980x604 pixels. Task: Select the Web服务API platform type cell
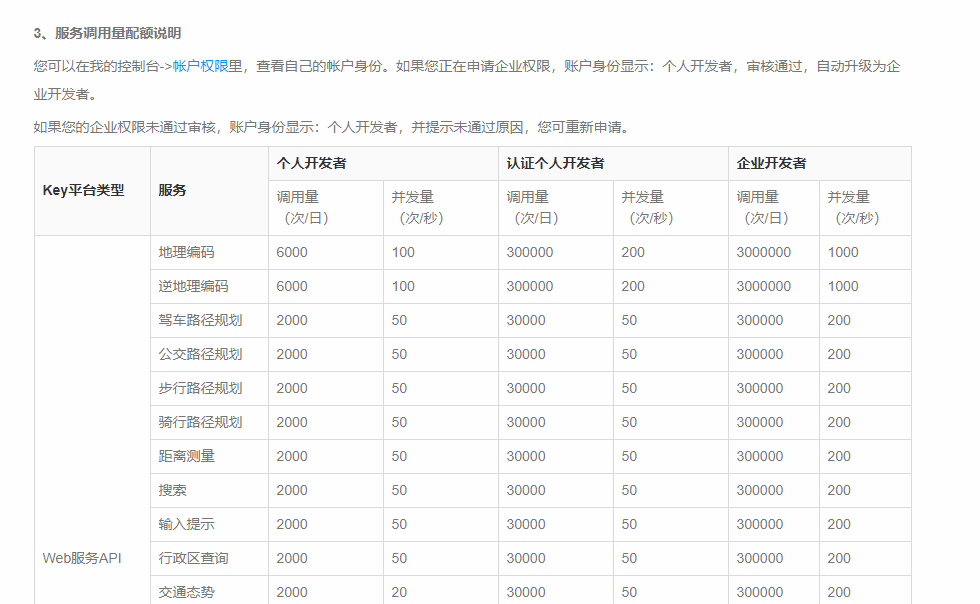[82, 558]
